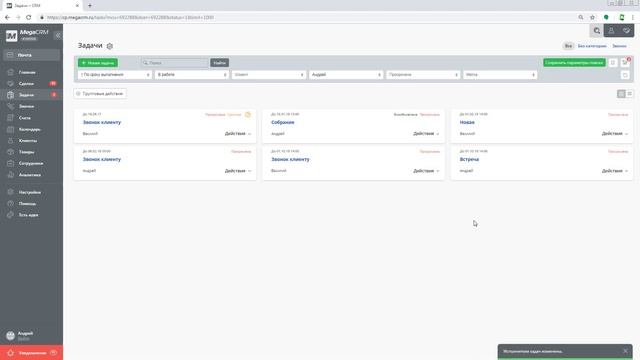This screenshot has width=640, height=360.
Task: Click the Настройки gear icon in sidebar
Action: pos(11,192)
